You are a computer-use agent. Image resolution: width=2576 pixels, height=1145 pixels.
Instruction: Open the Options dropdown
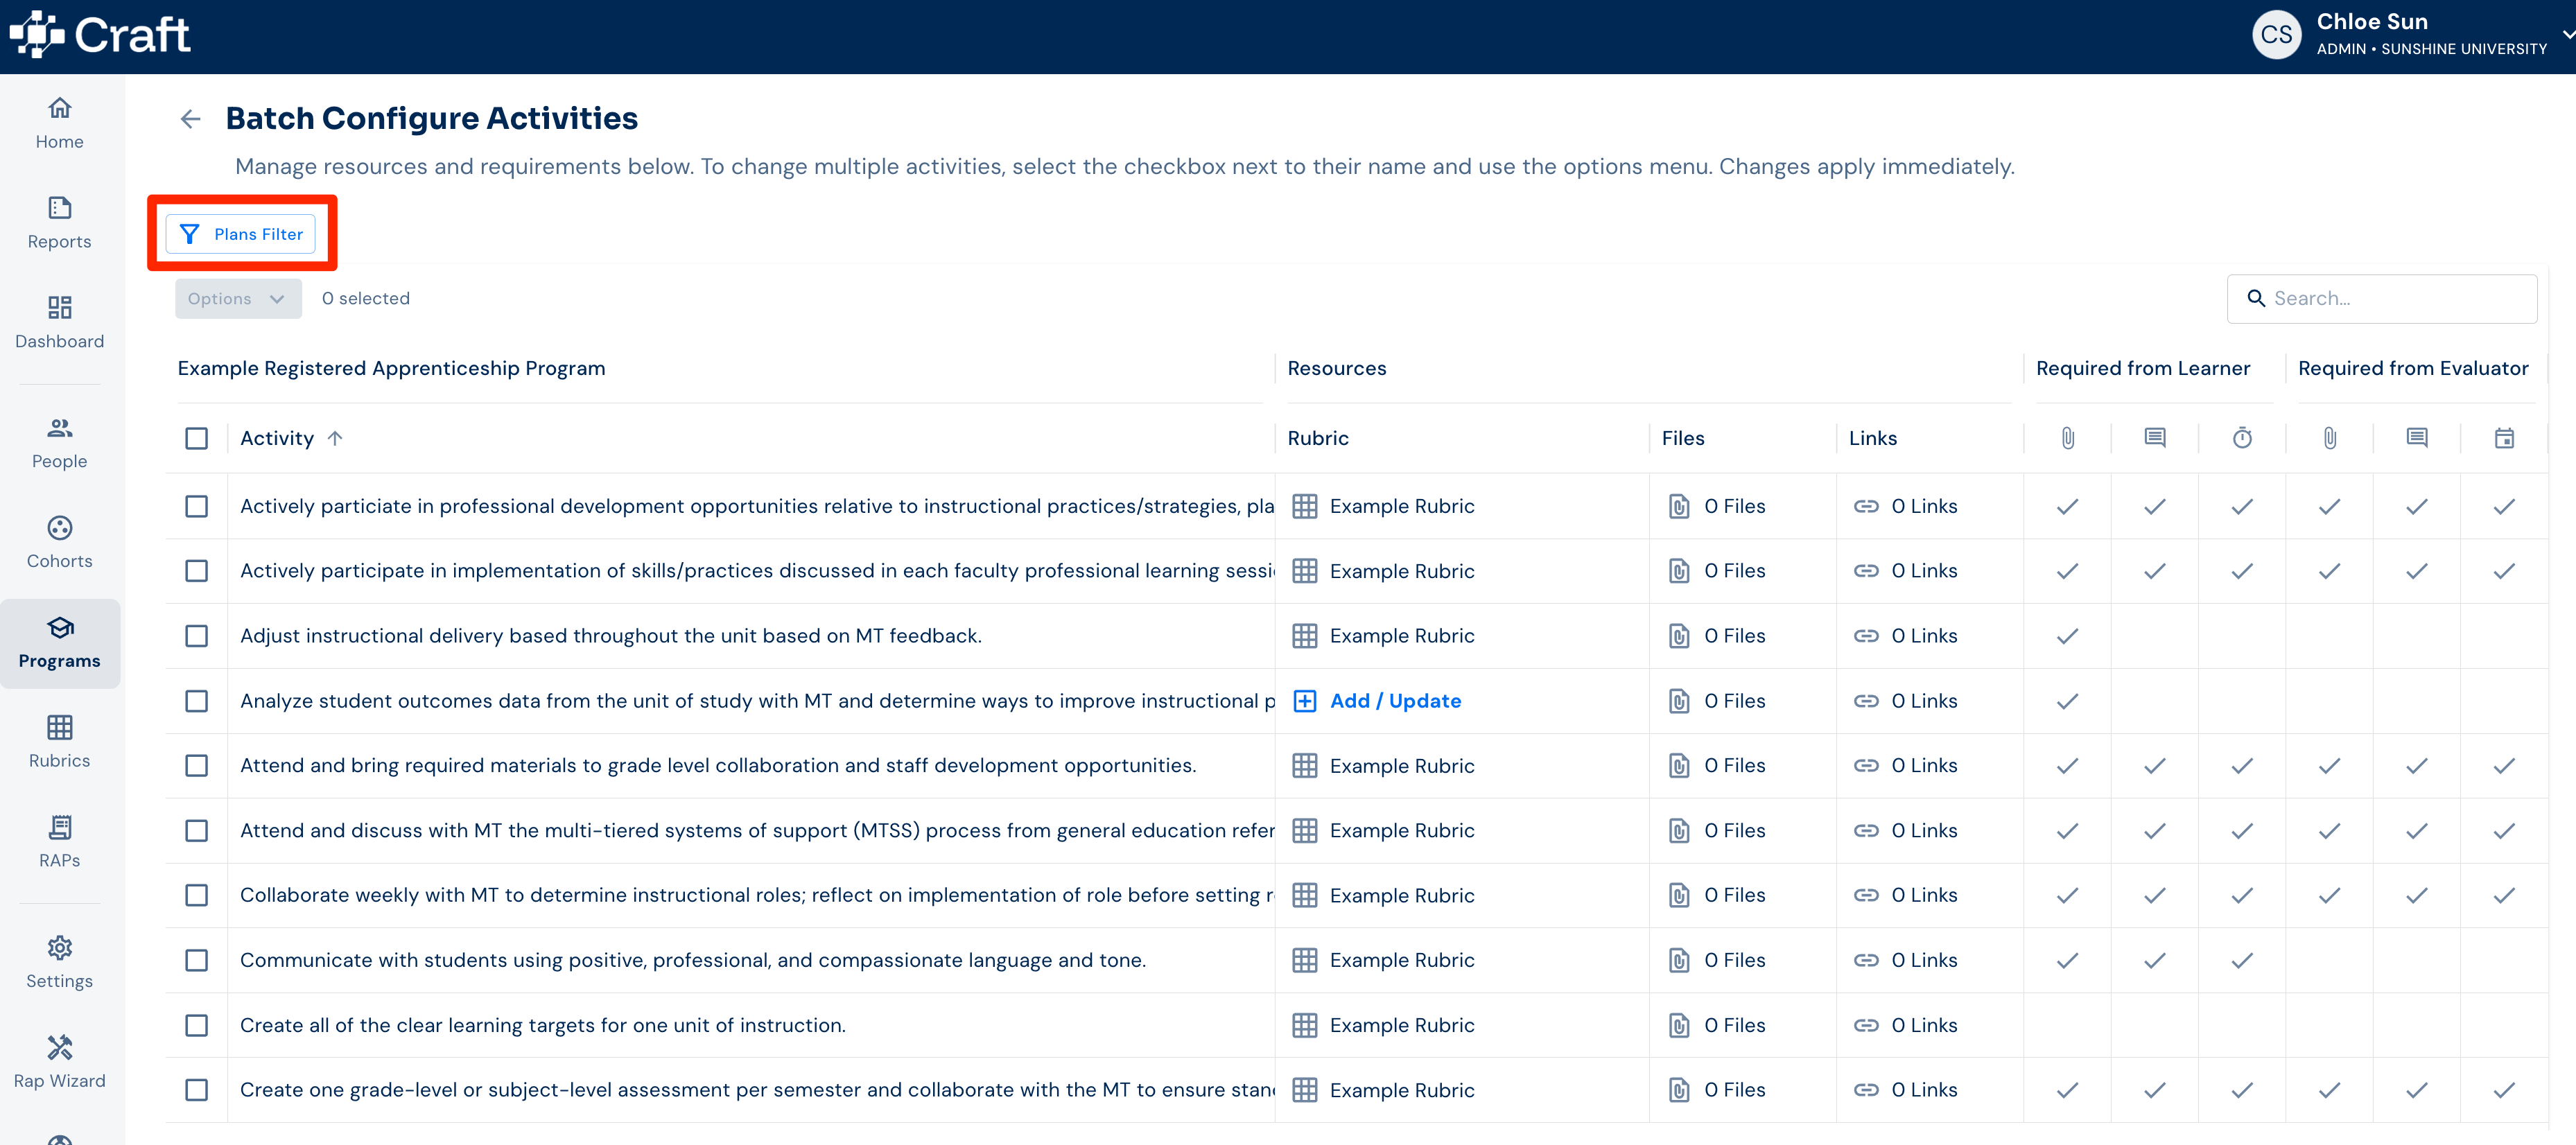coord(238,299)
